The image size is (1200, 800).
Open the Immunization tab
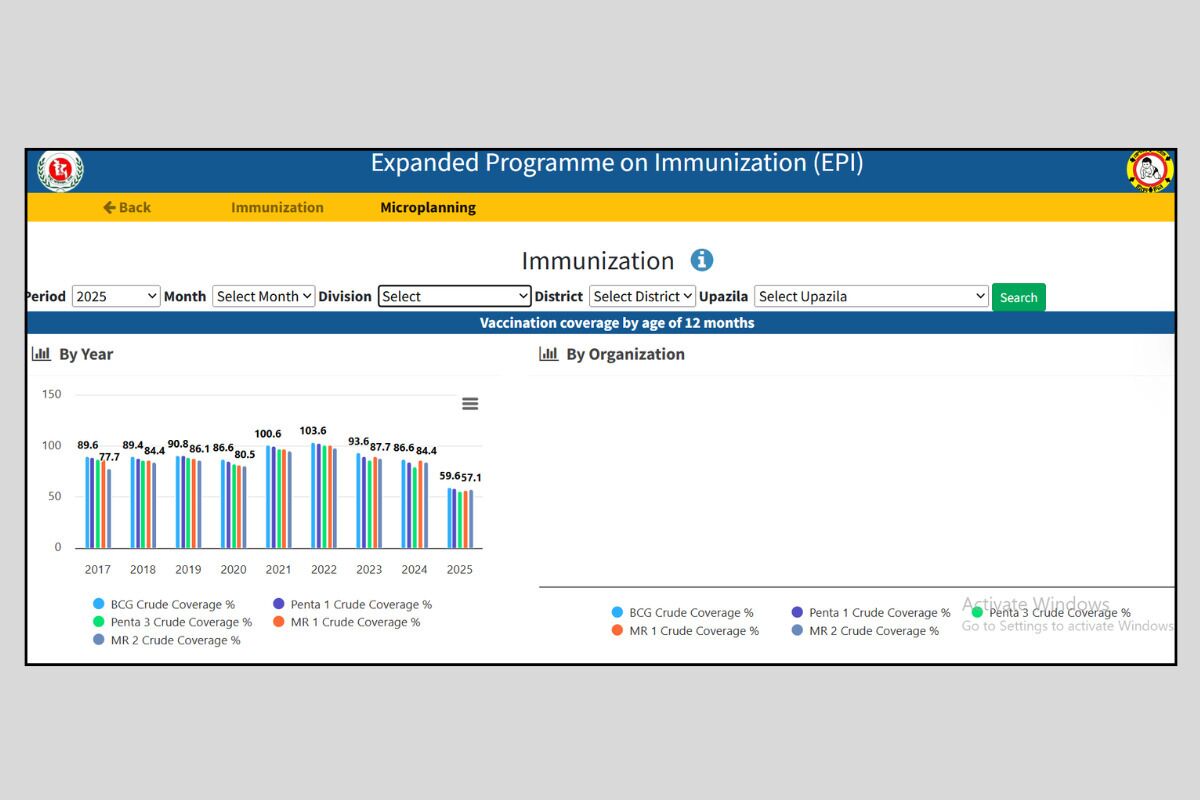coord(277,208)
